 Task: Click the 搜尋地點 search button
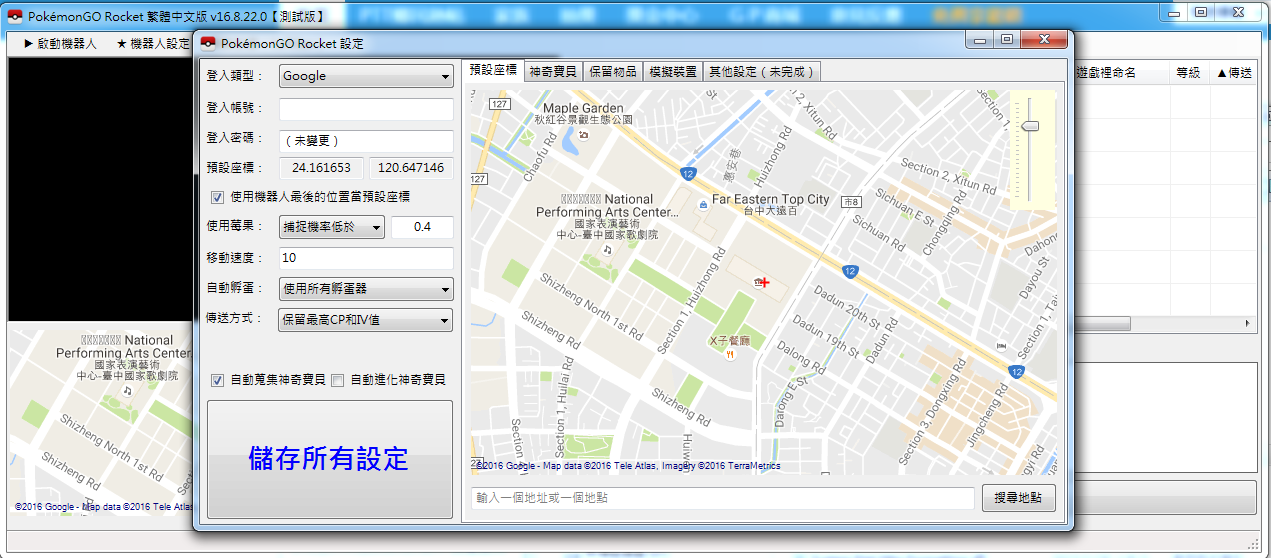pos(1018,498)
